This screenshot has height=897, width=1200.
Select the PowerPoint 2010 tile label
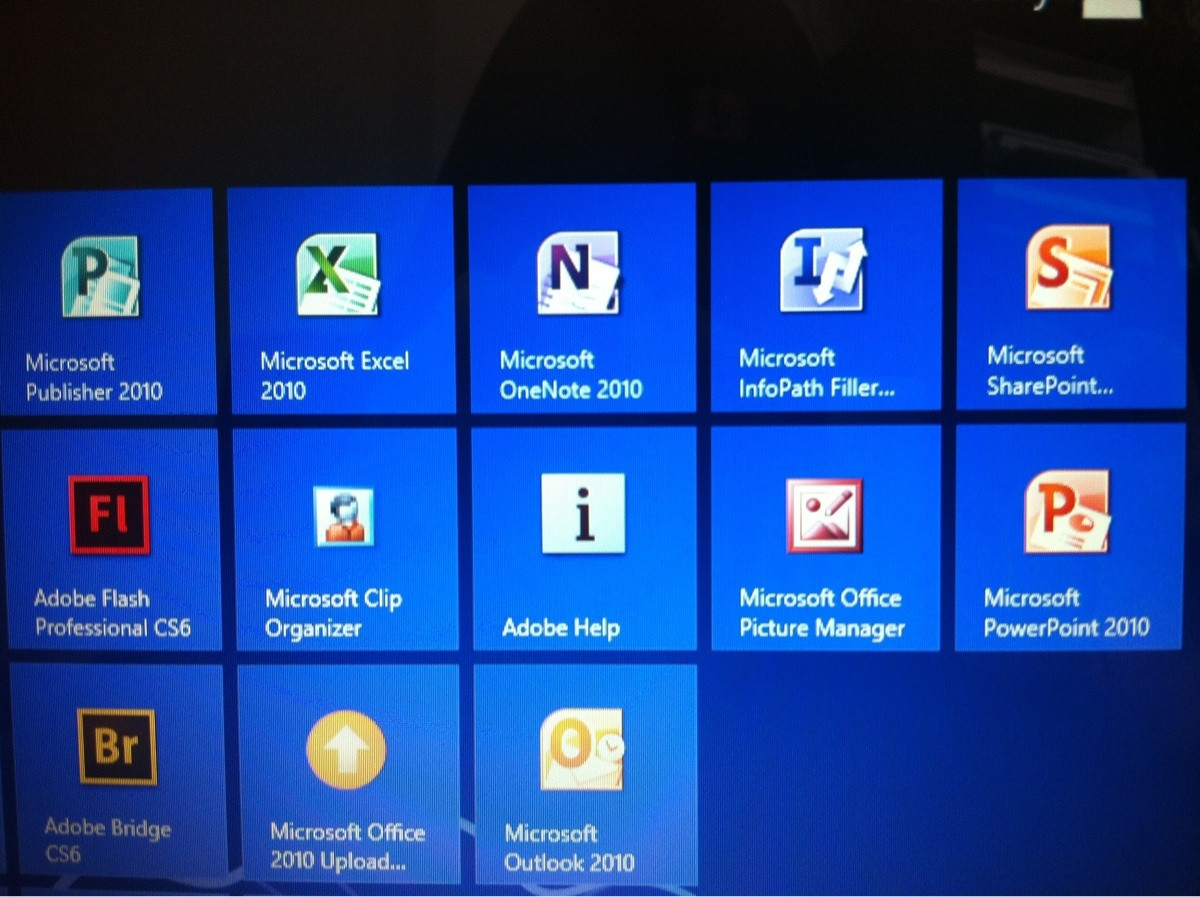pos(1065,613)
